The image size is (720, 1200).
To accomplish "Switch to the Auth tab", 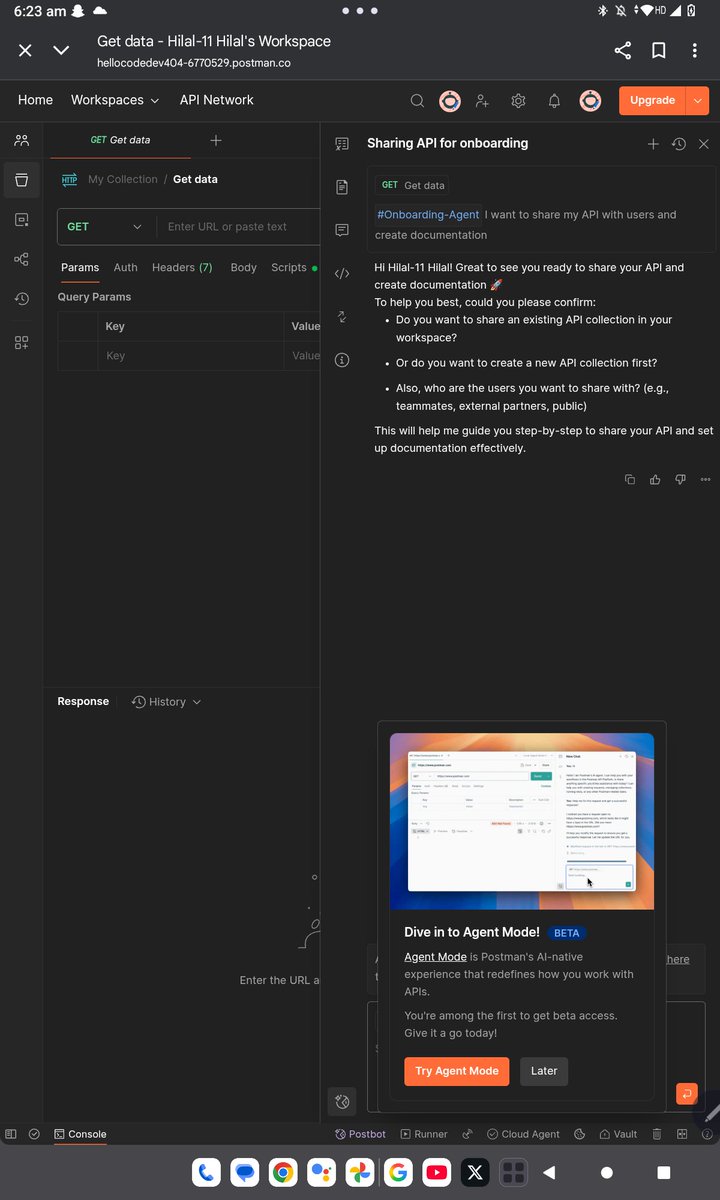I will point(126,268).
